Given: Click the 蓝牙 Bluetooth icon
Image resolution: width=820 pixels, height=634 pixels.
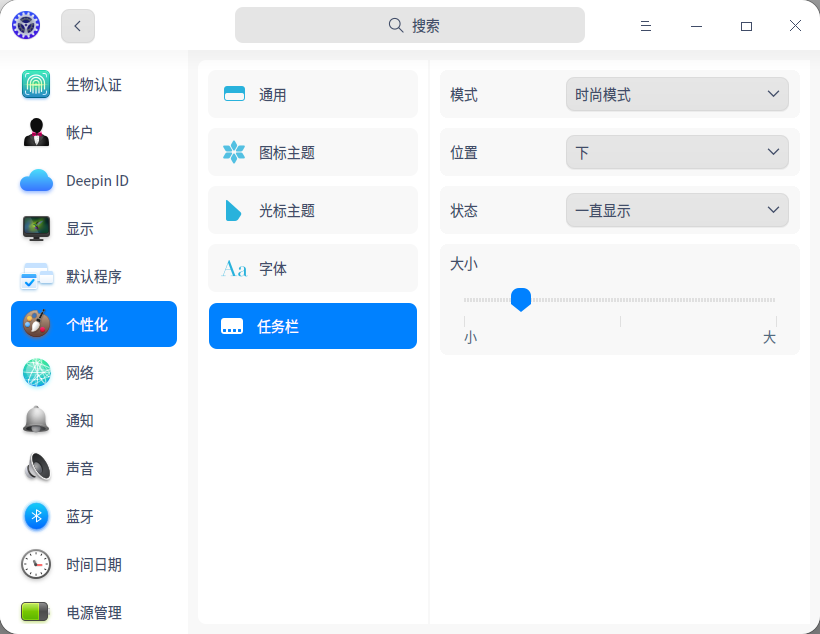Looking at the screenshot, I should (37, 516).
